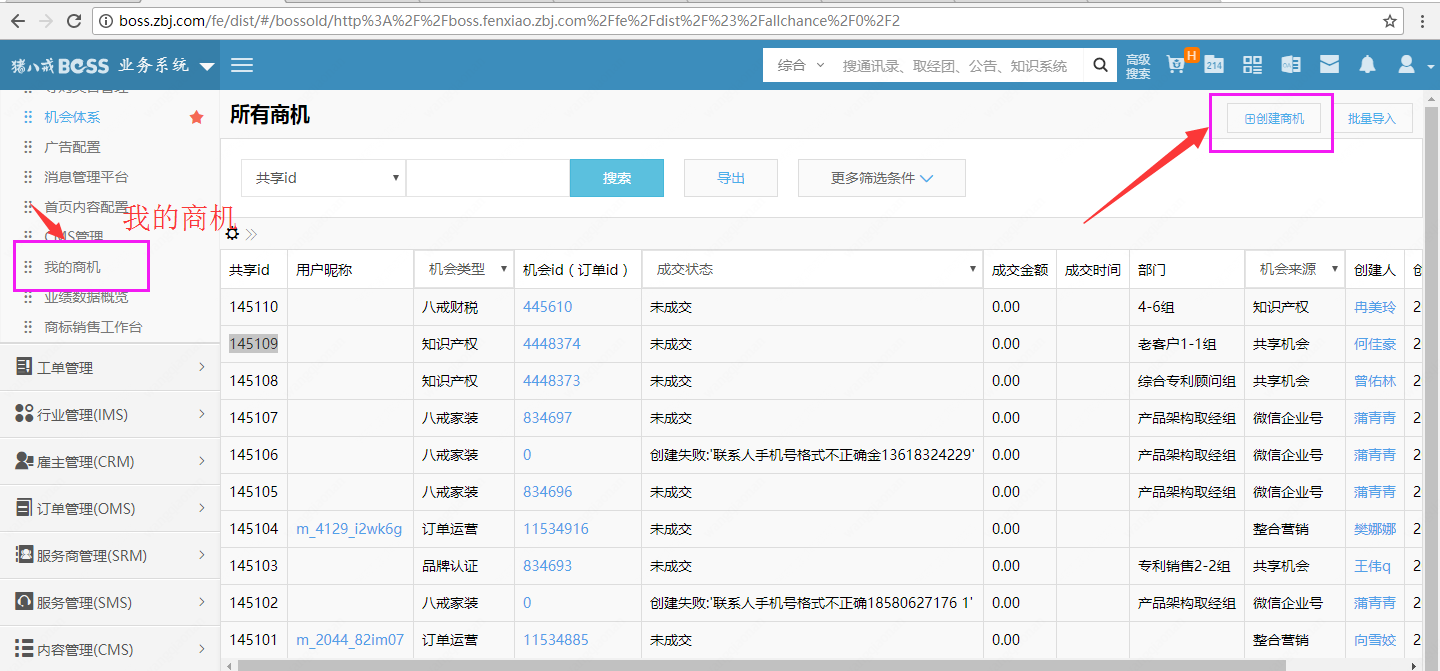Viewport: 1440px width, 671px height.
Task: Open 机会体系 in the sidebar
Action: (x=72, y=117)
